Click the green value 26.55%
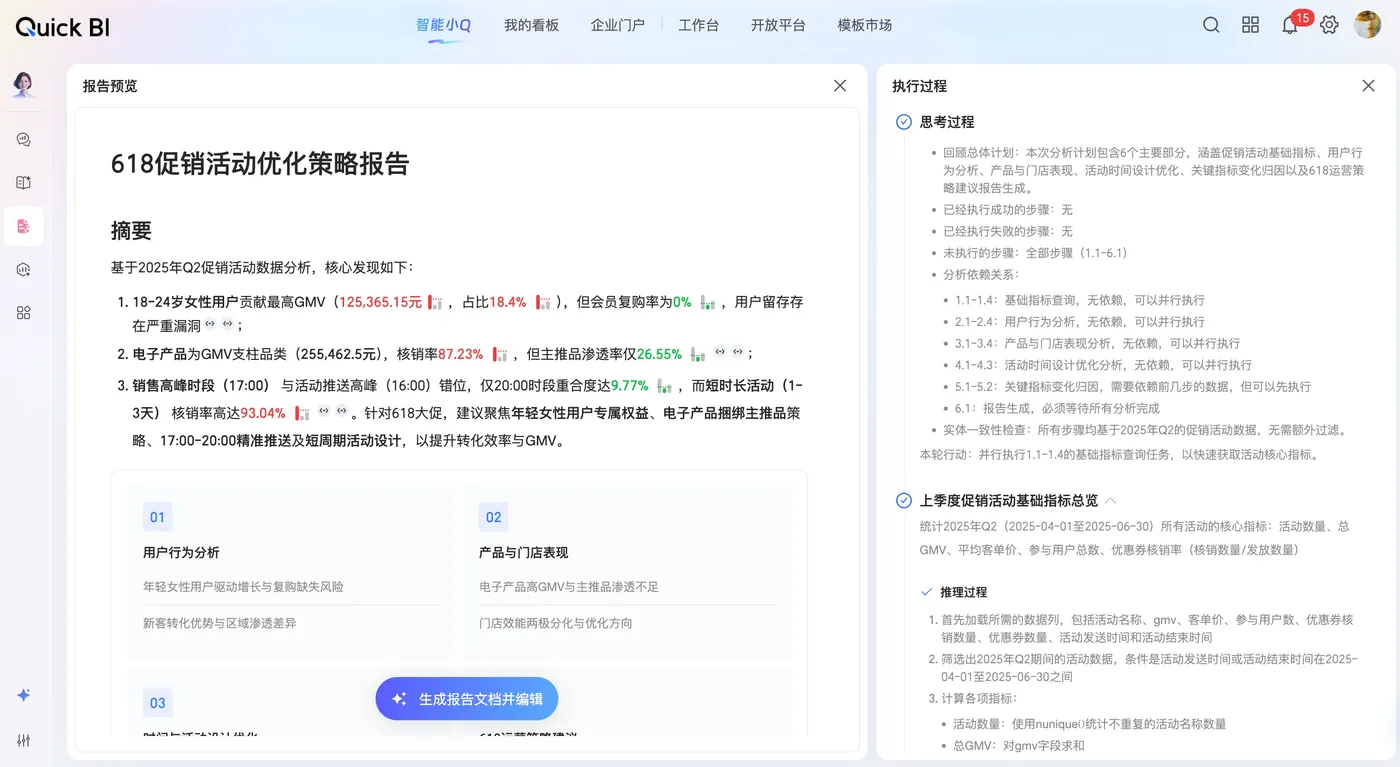Screen dimensions: 1400x767 tap(659, 354)
